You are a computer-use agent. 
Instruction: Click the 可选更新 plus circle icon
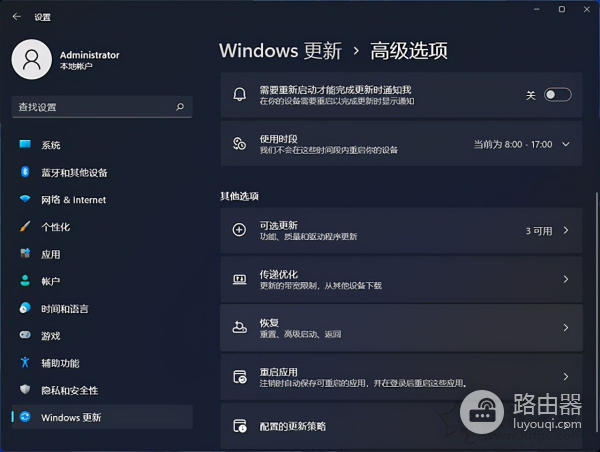click(x=240, y=230)
